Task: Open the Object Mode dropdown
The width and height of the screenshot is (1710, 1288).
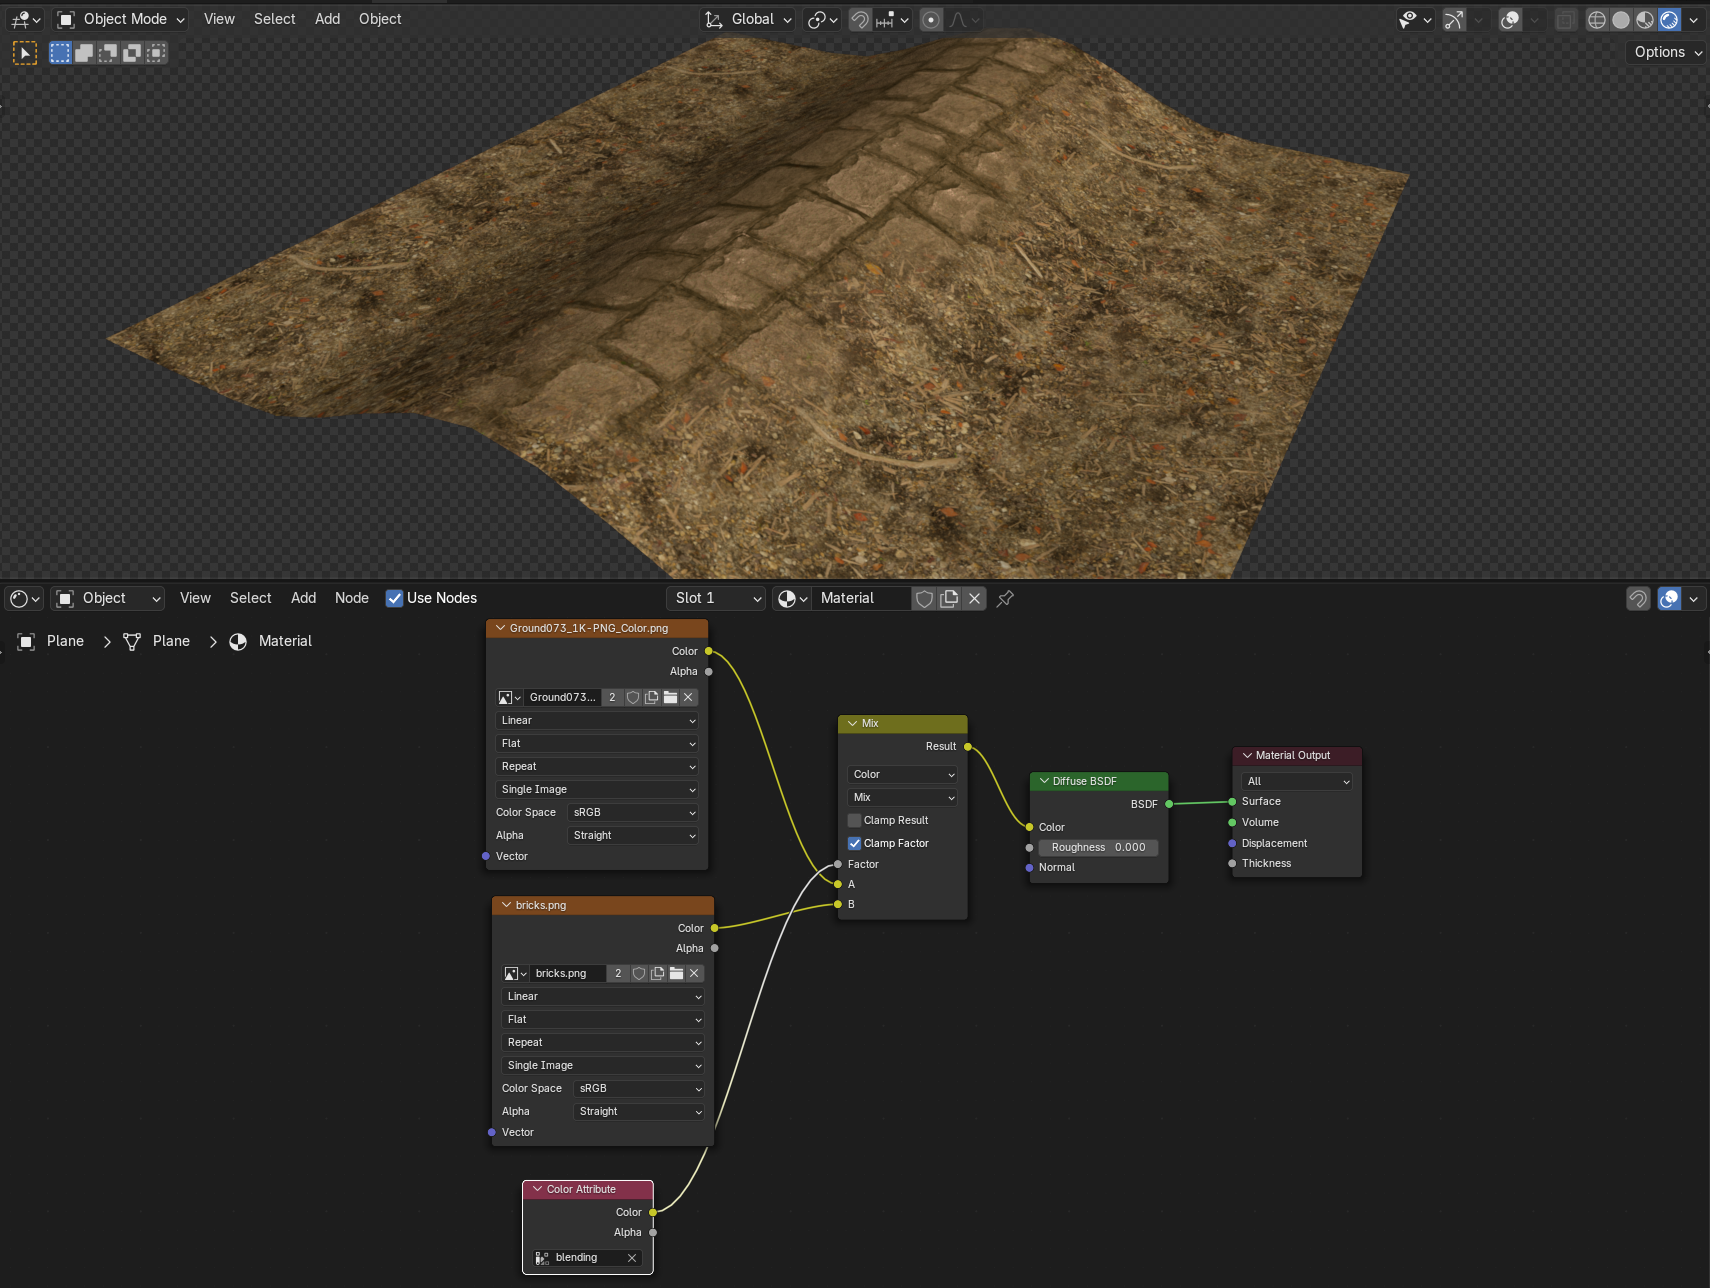Action: click(122, 19)
